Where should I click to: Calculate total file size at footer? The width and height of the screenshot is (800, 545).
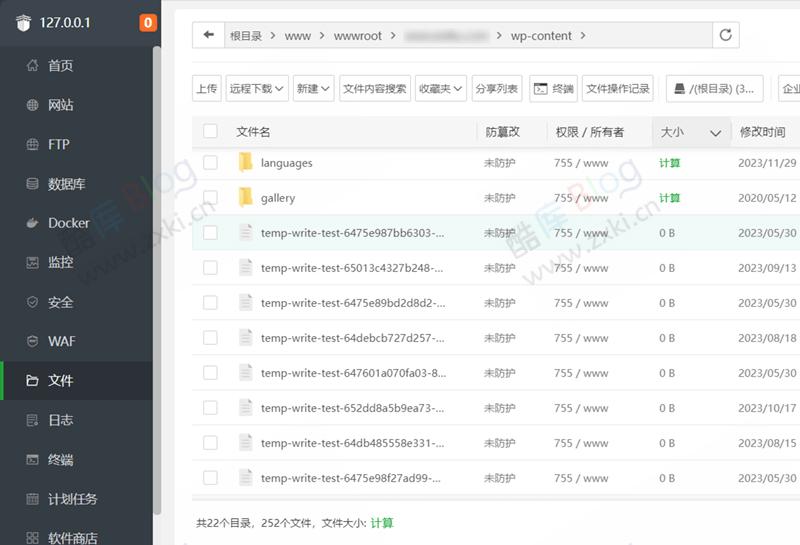tap(382, 523)
